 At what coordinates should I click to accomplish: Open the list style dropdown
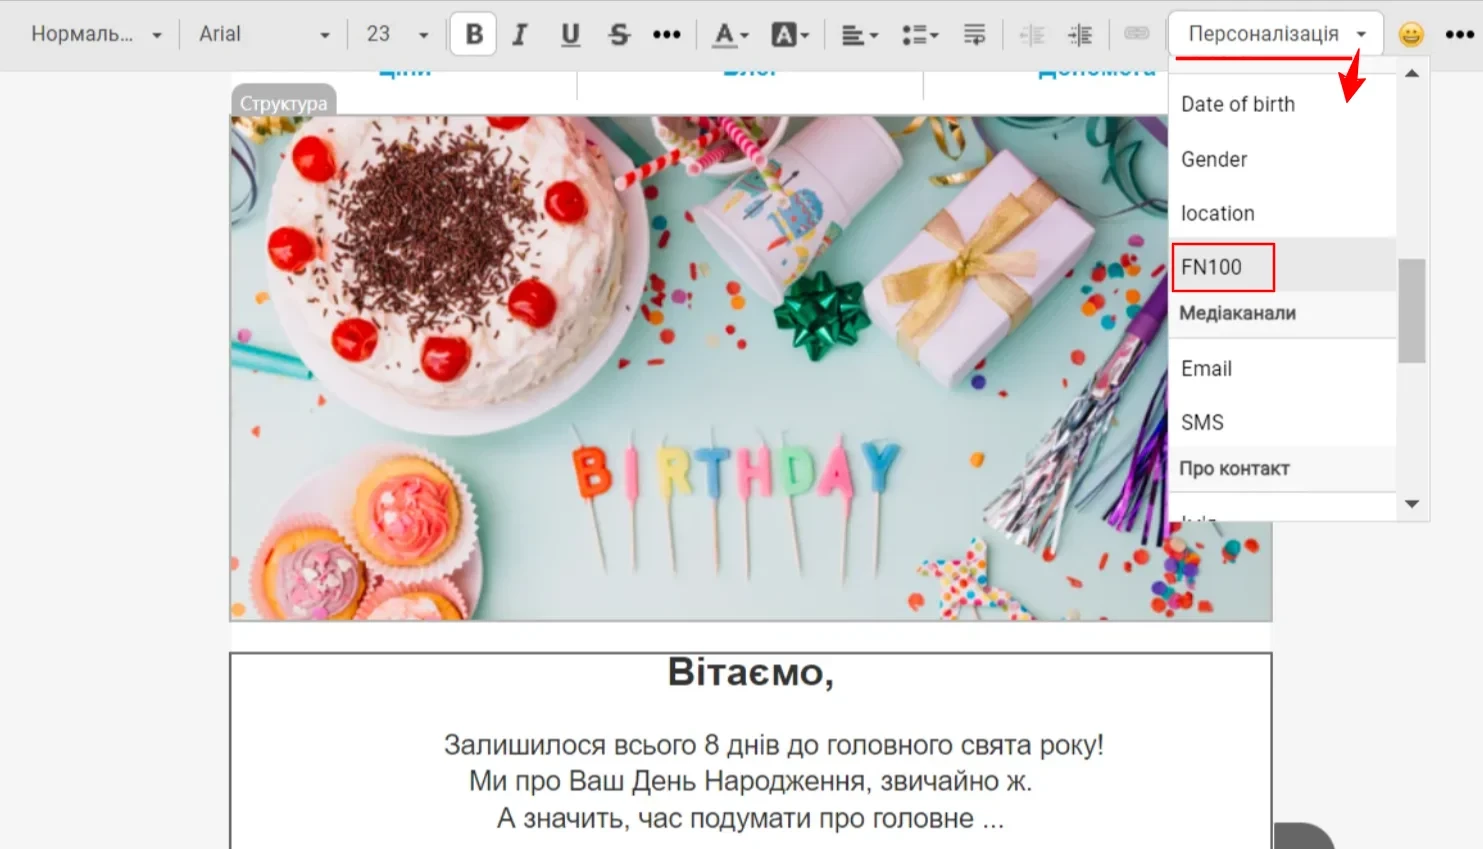pyautogui.click(x=919, y=35)
